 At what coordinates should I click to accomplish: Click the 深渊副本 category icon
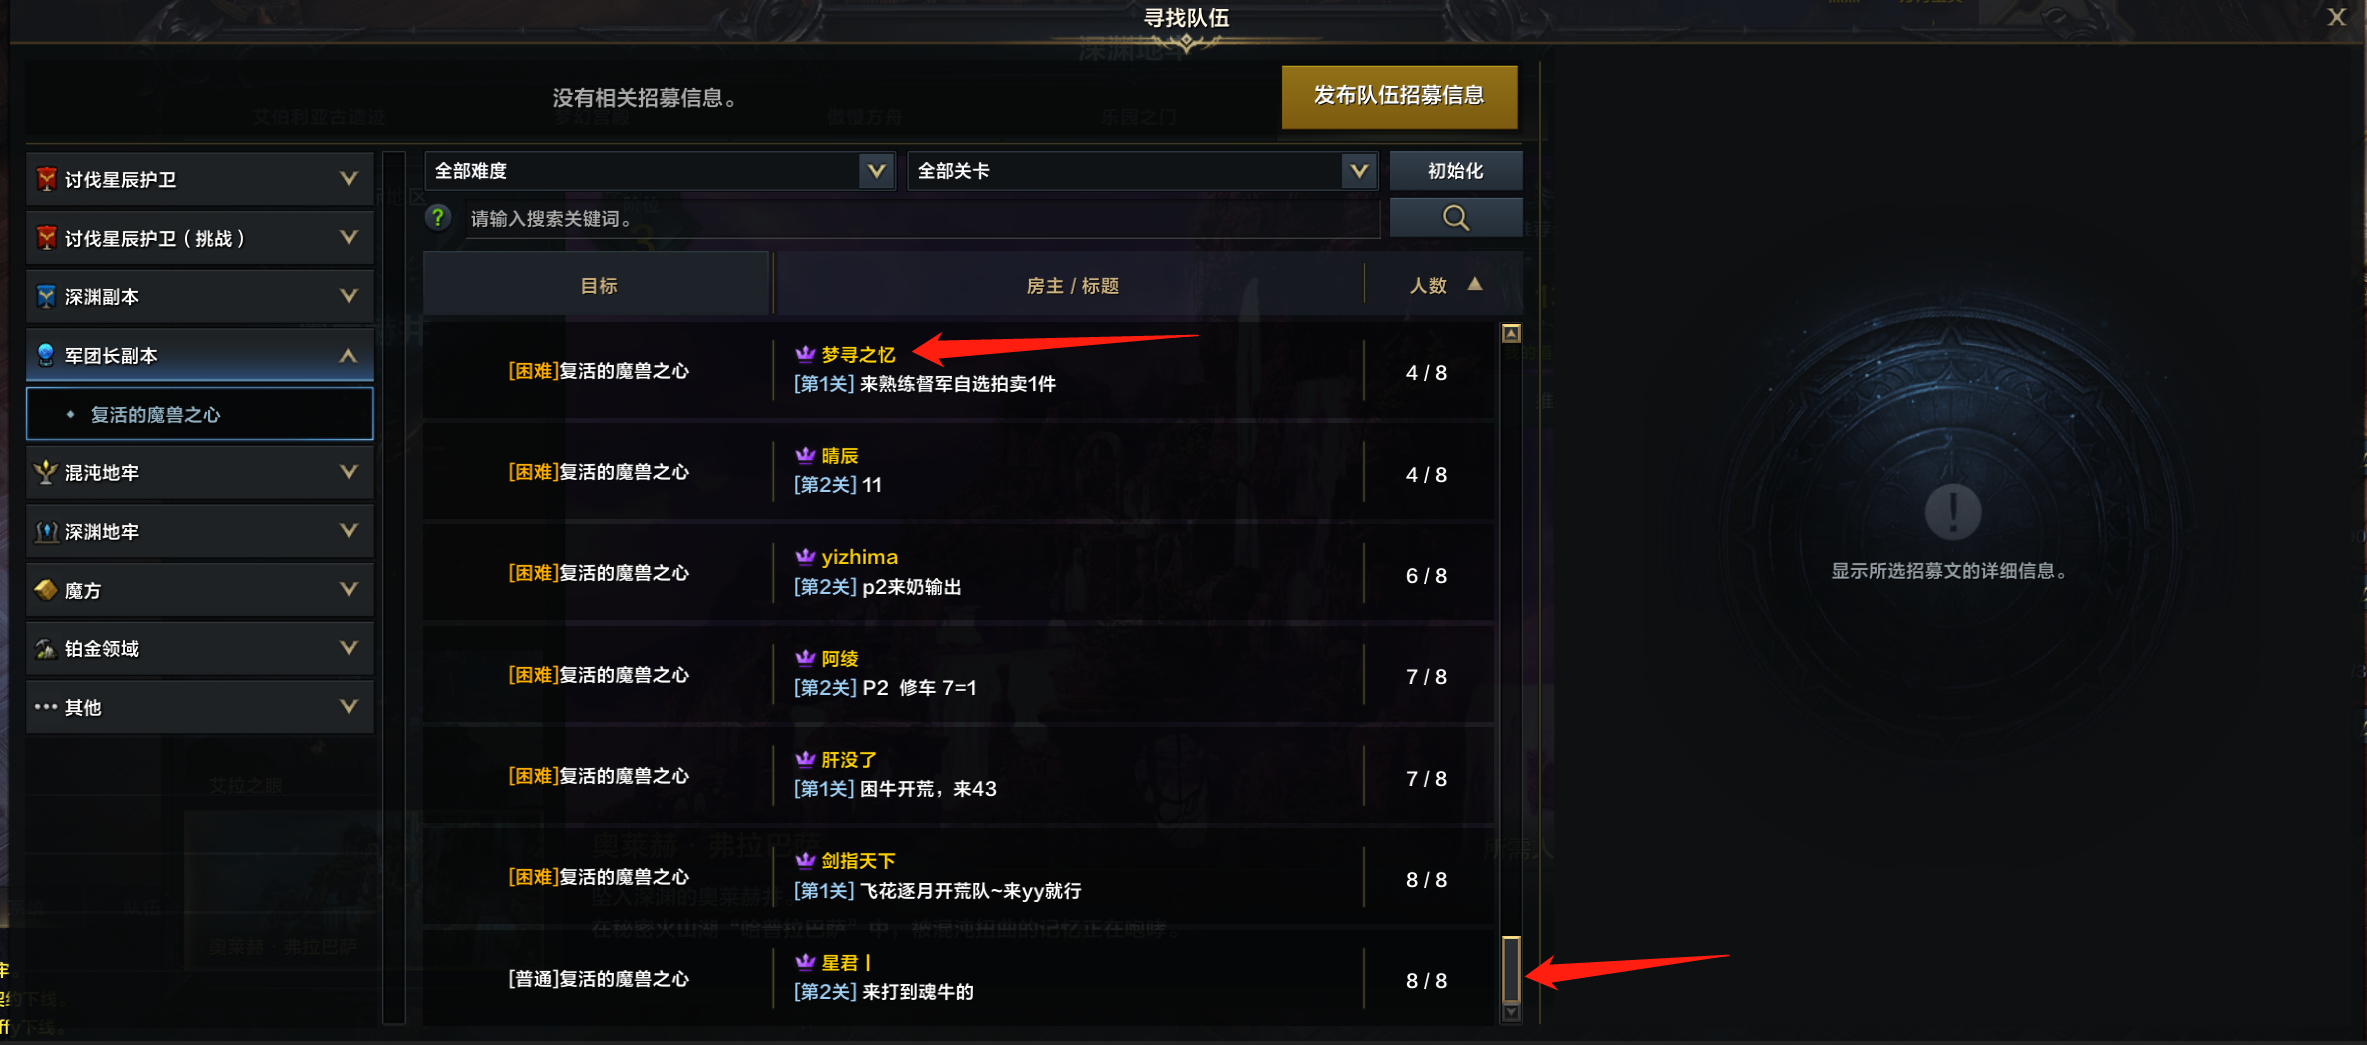coord(46,296)
